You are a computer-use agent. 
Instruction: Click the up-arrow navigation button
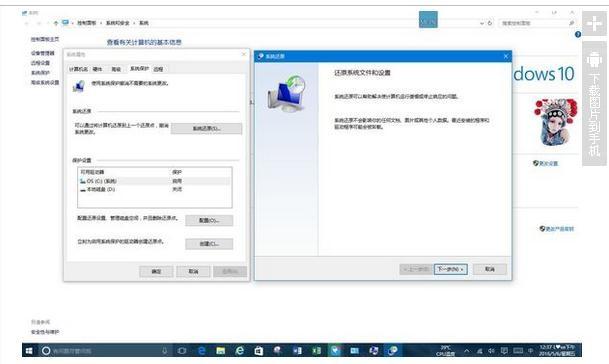coord(56,23)
